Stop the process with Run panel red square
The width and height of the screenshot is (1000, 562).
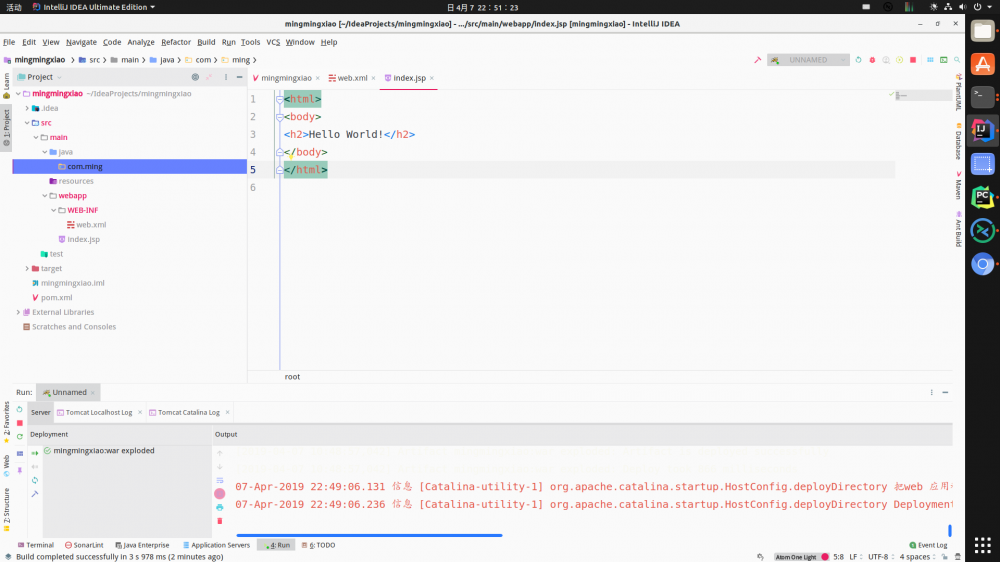click(20, 423)
